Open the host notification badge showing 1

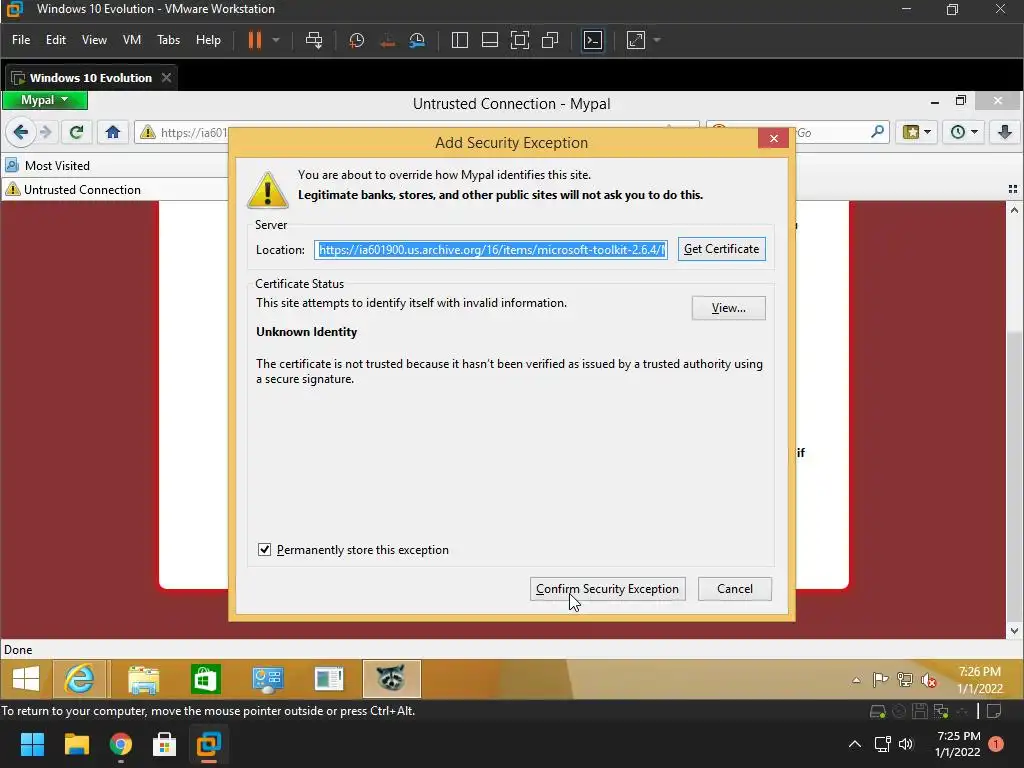coord(996,744)
